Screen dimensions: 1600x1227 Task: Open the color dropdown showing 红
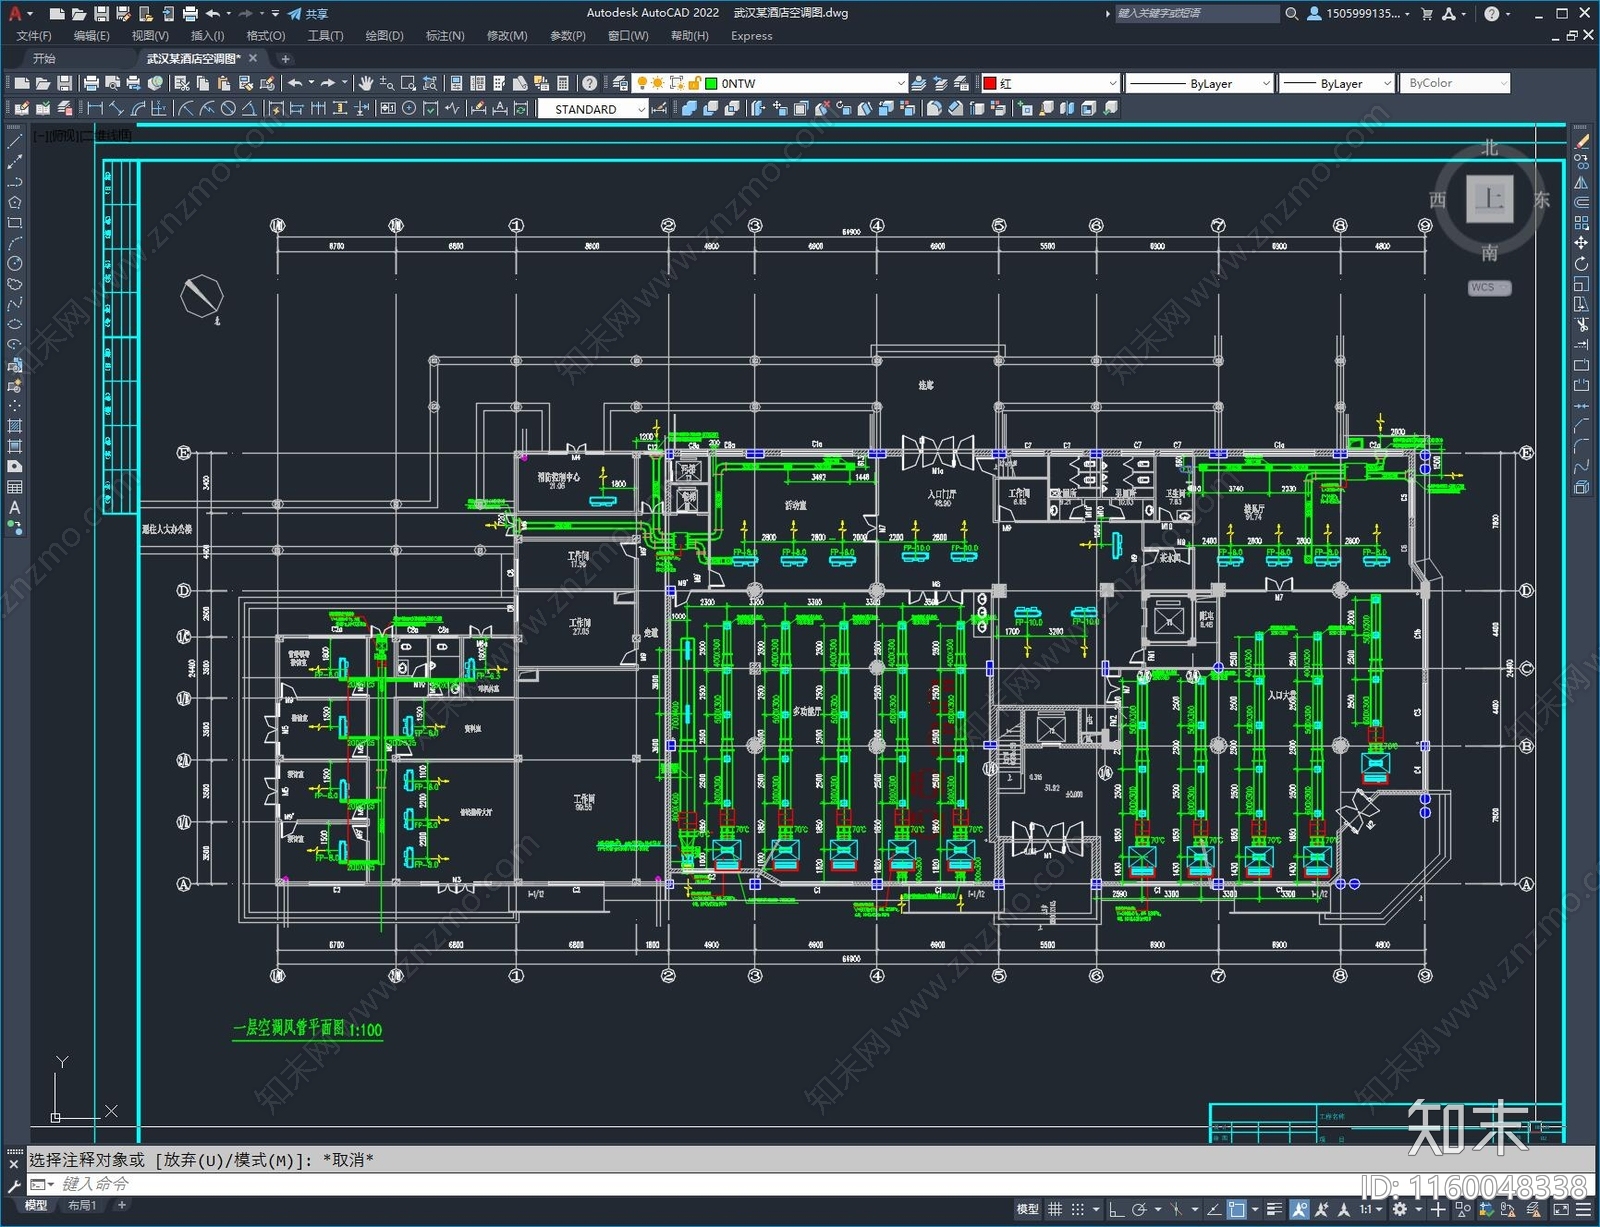(1050, 83)
